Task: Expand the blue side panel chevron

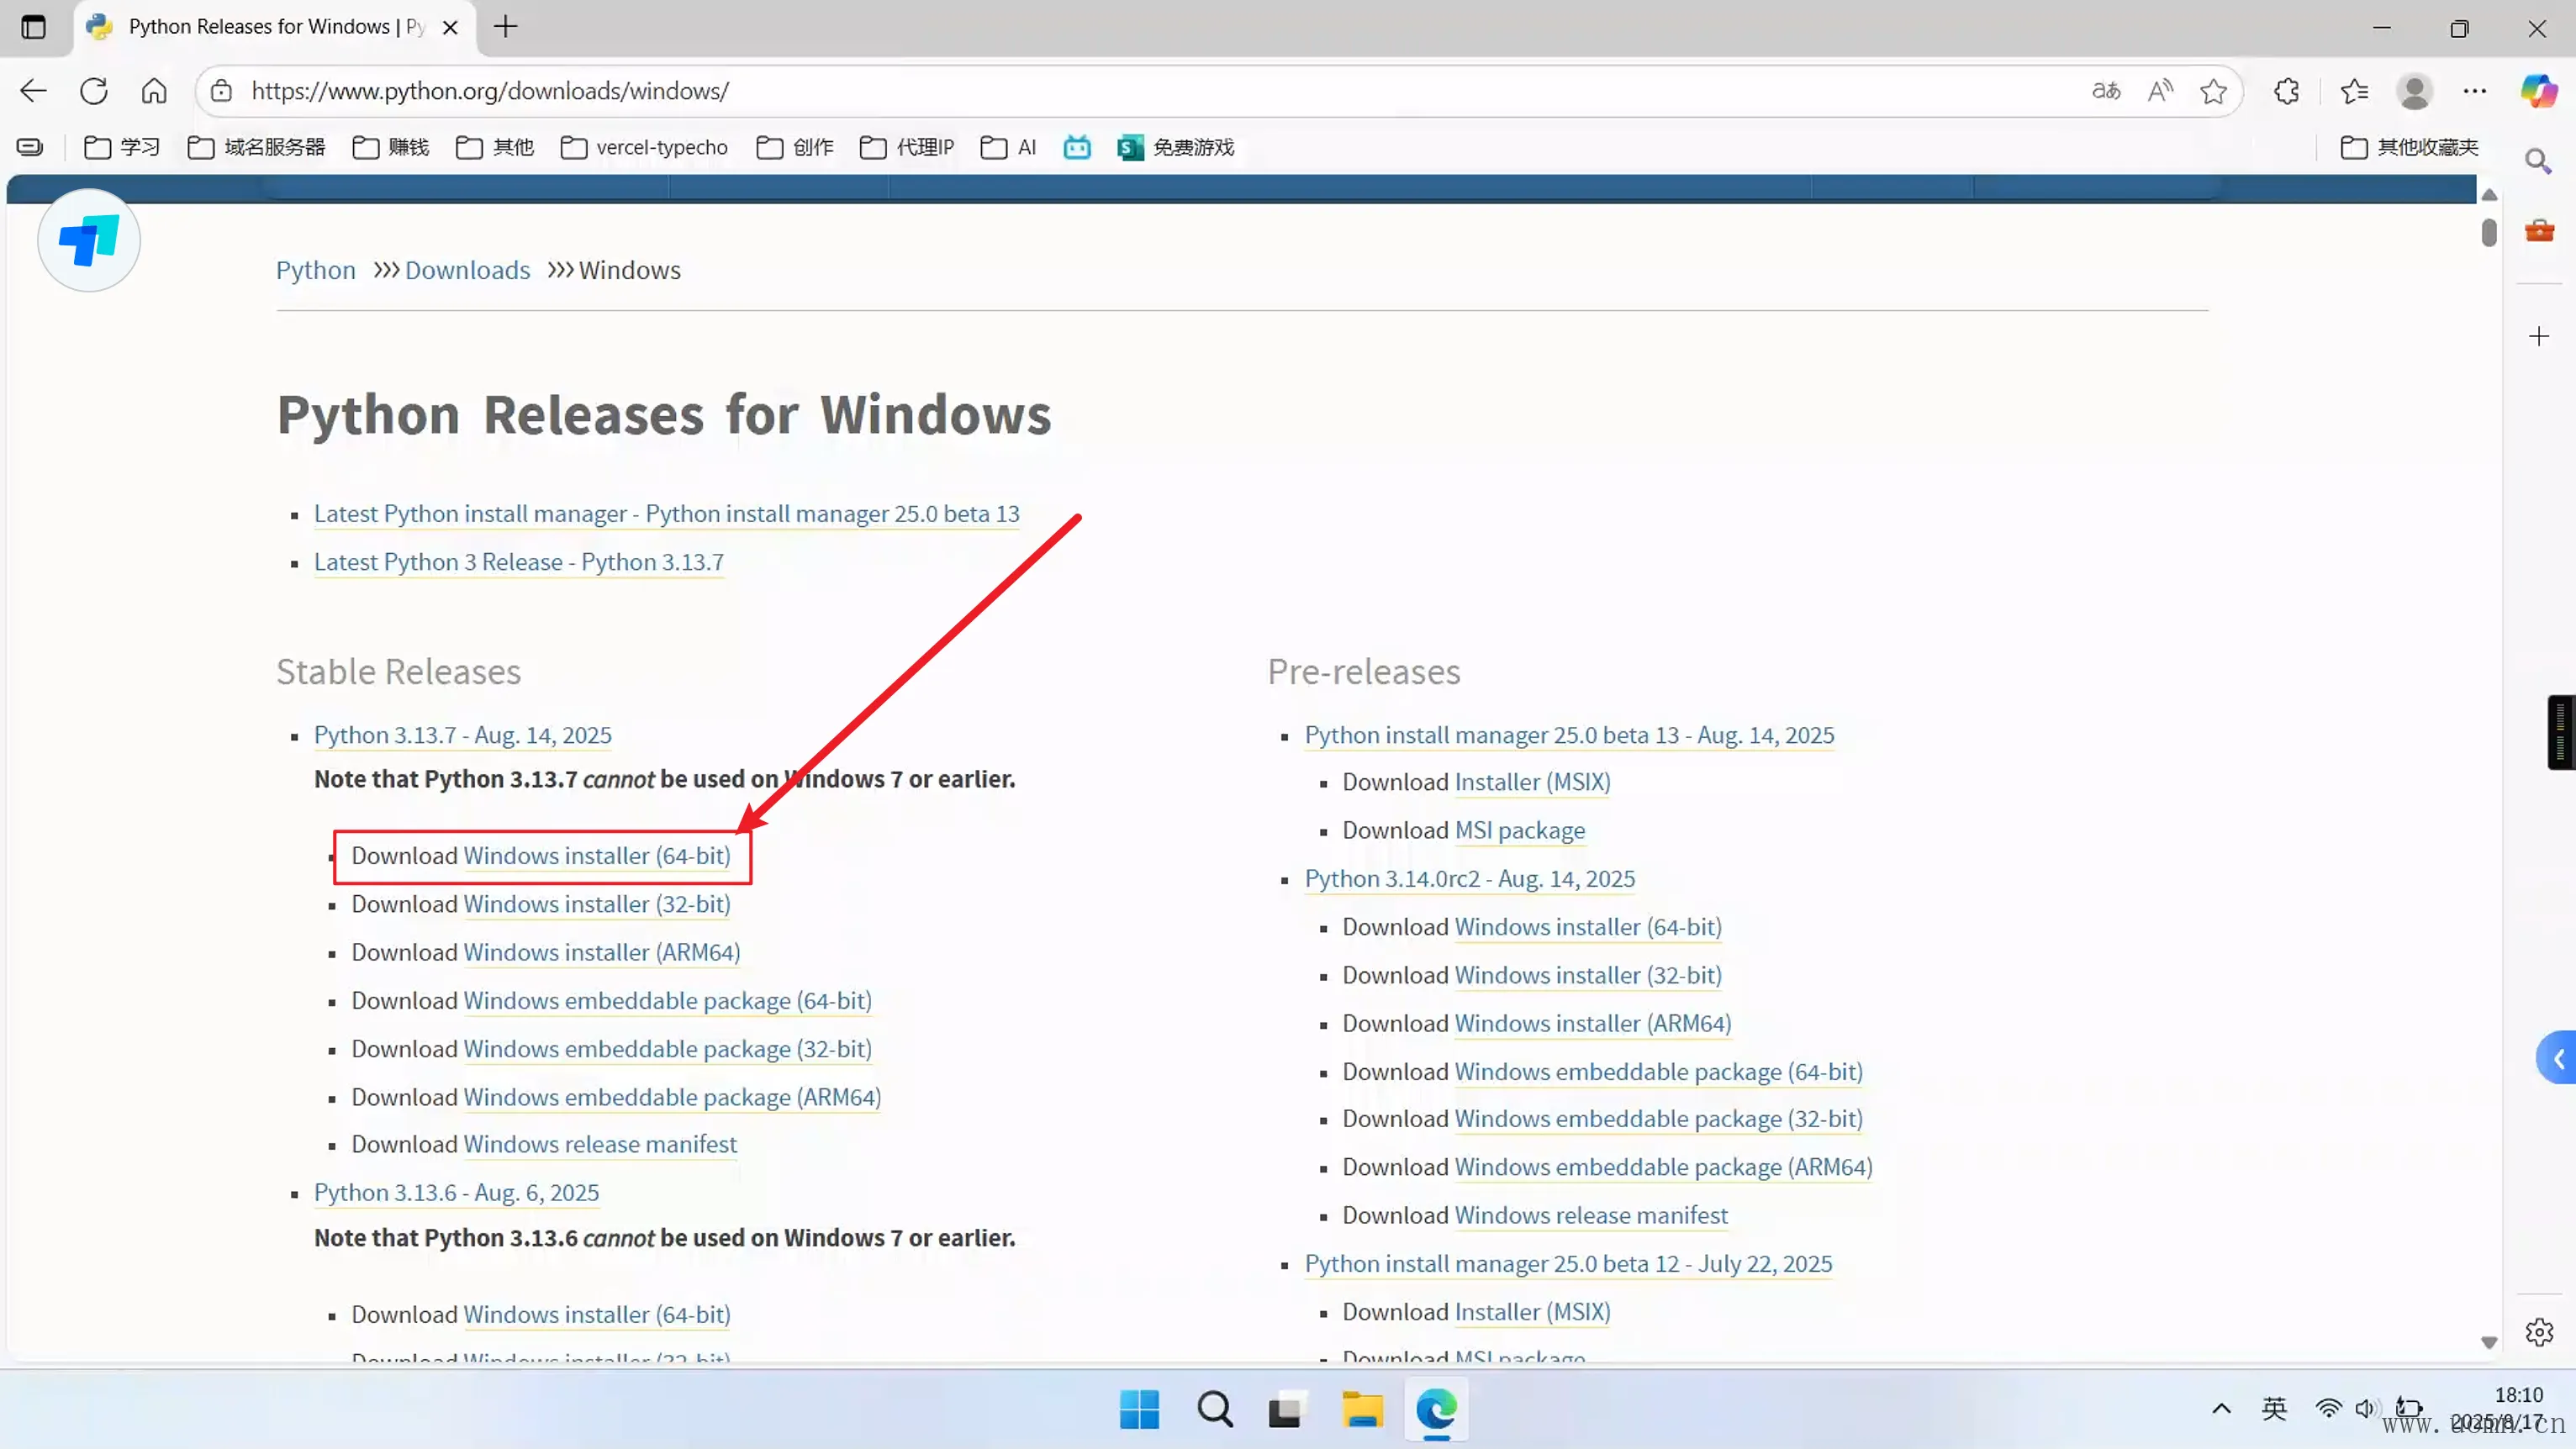Action: pos(2558,1058)
